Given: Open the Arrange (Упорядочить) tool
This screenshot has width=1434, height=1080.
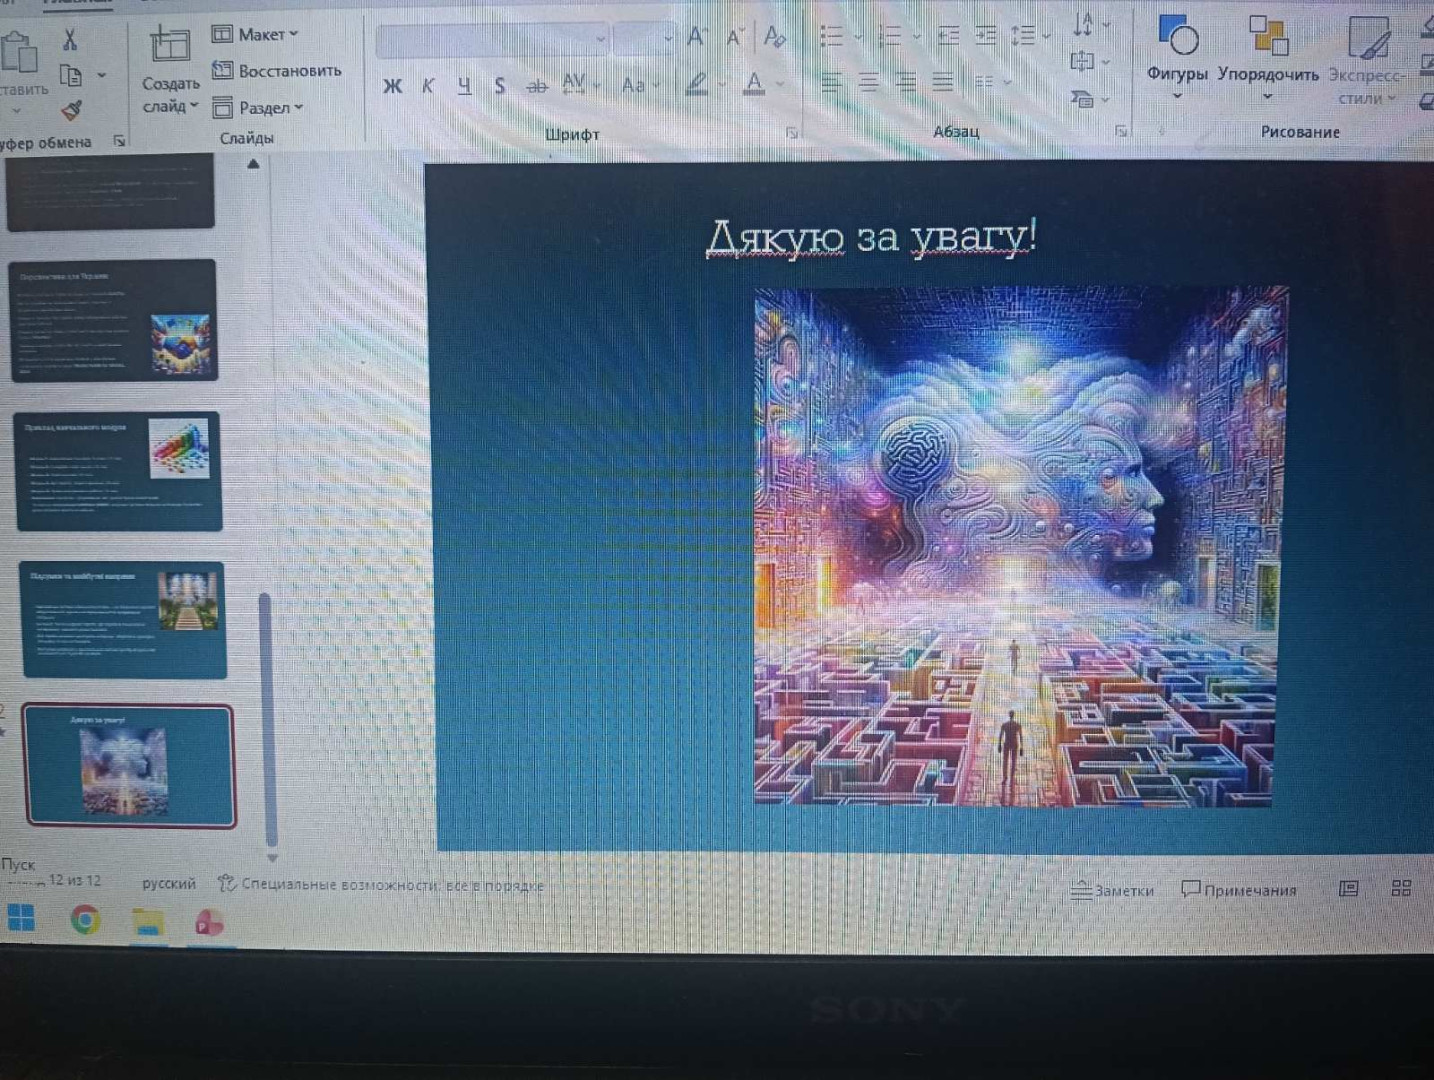Looking at the screenshot, I should pos(1267,50).
